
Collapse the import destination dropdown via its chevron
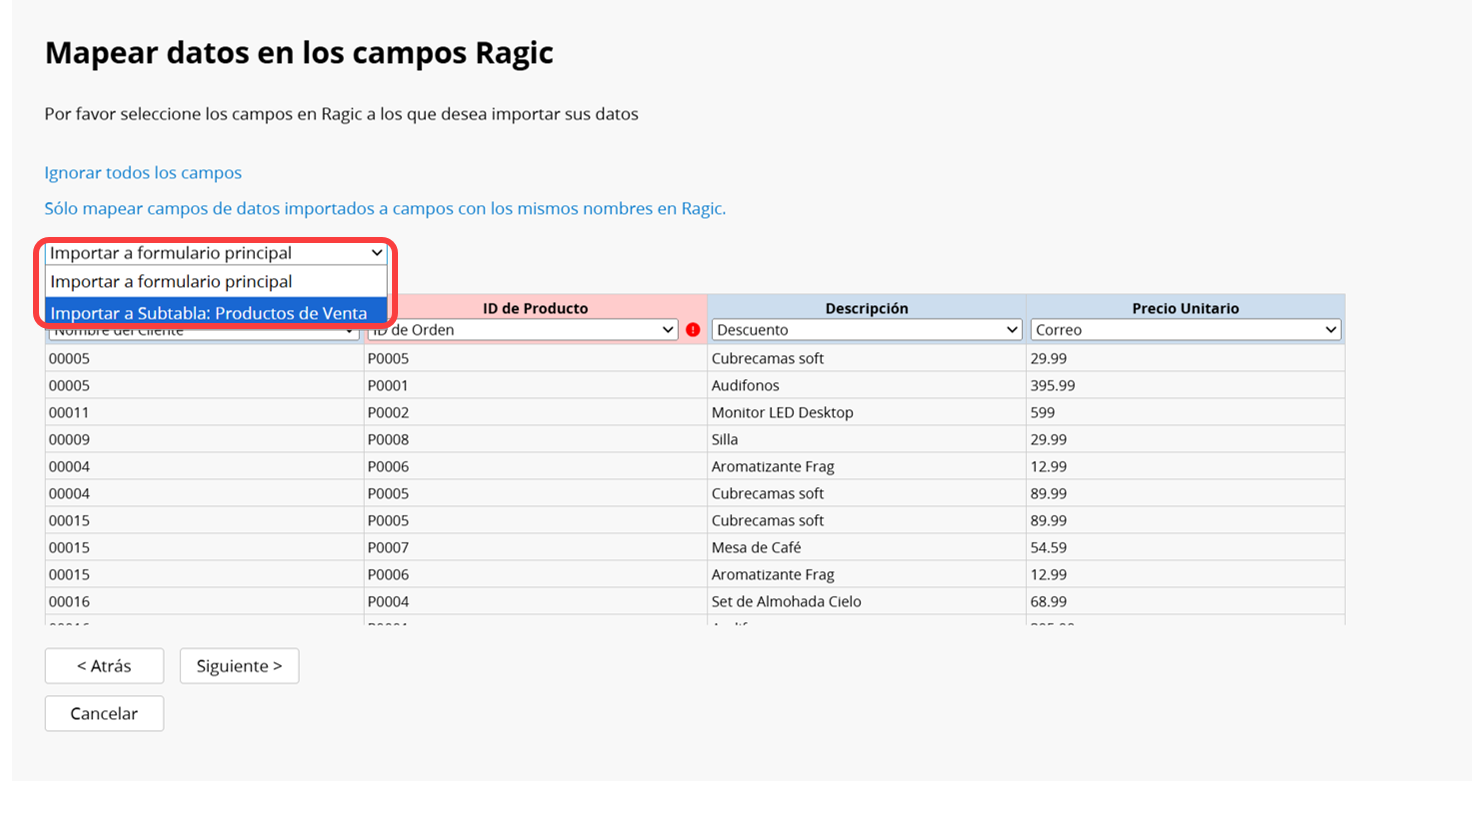coord(376,253)
